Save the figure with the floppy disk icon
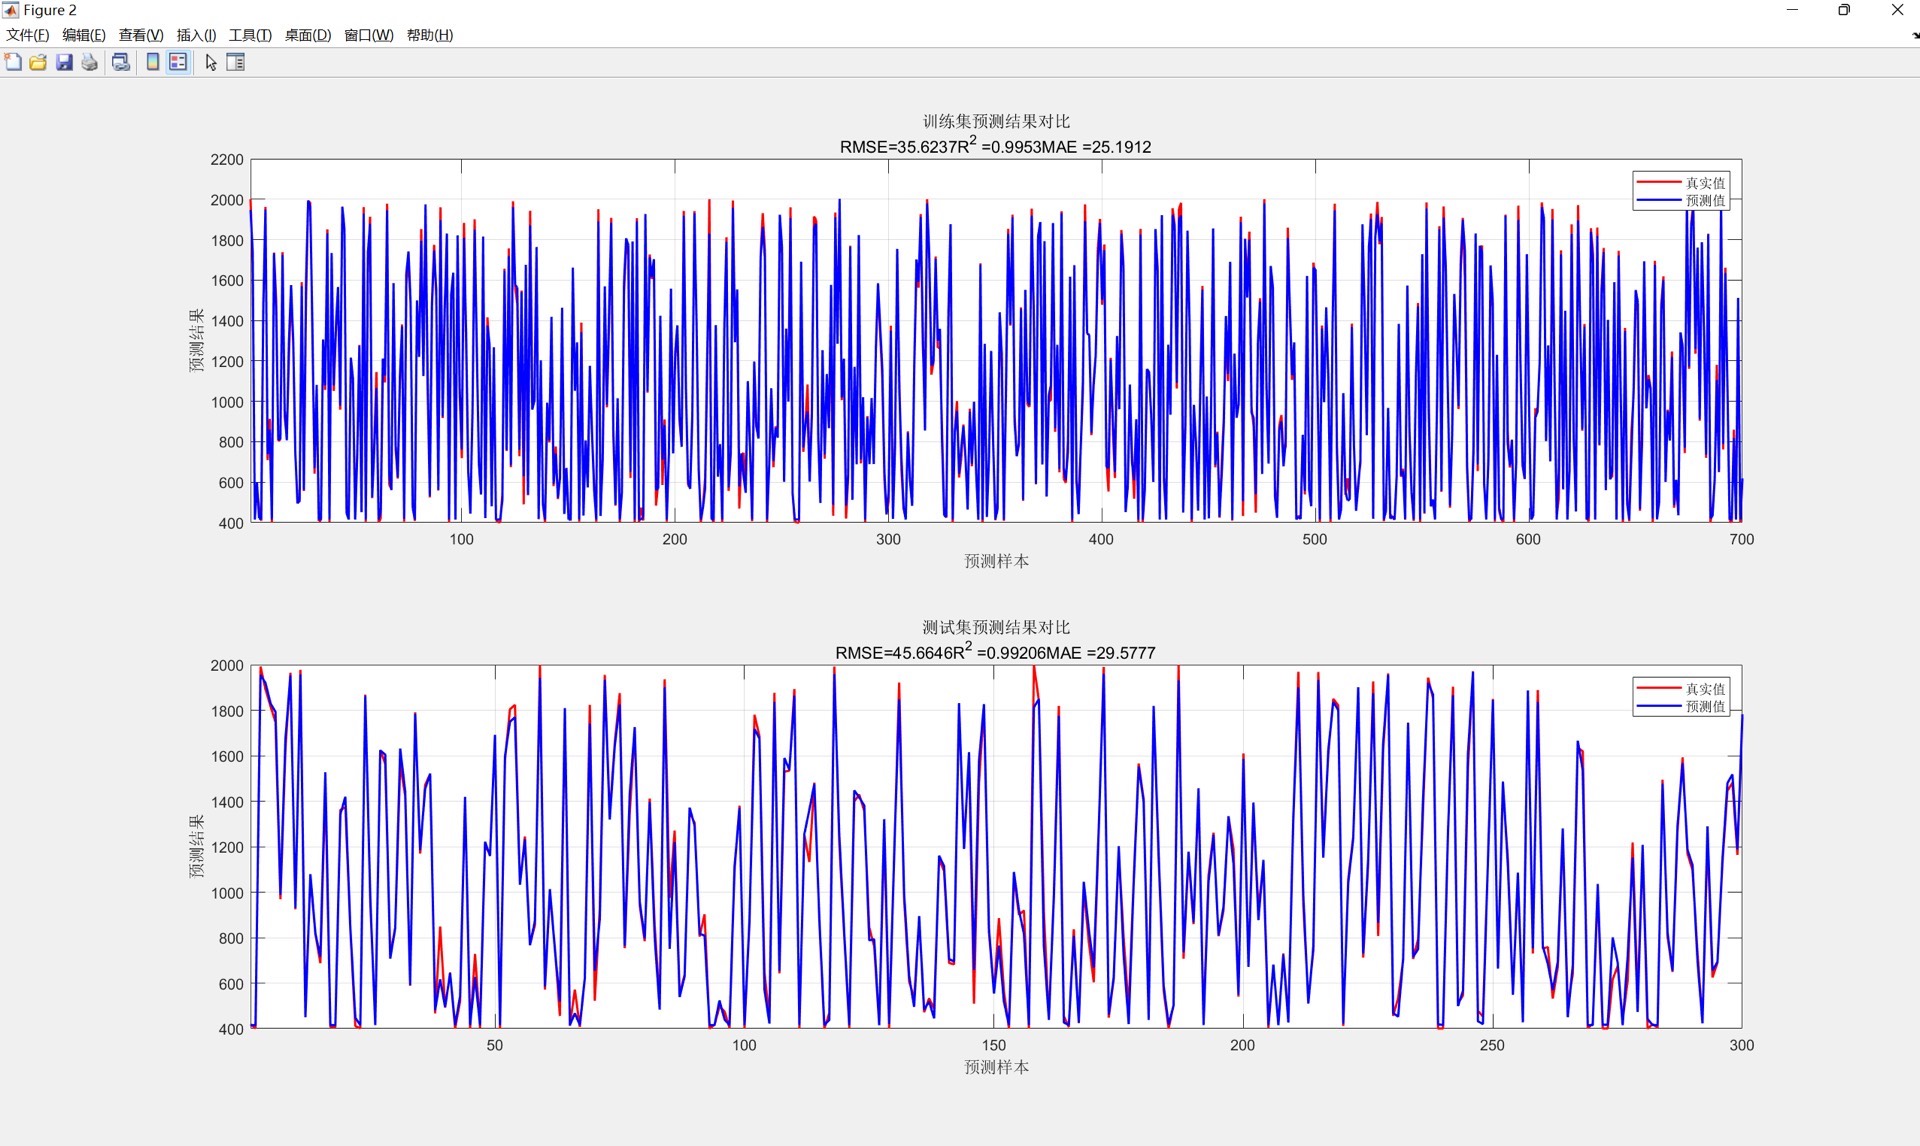The height and width of the screenshot is (1146, 1920). coord(64,62)
